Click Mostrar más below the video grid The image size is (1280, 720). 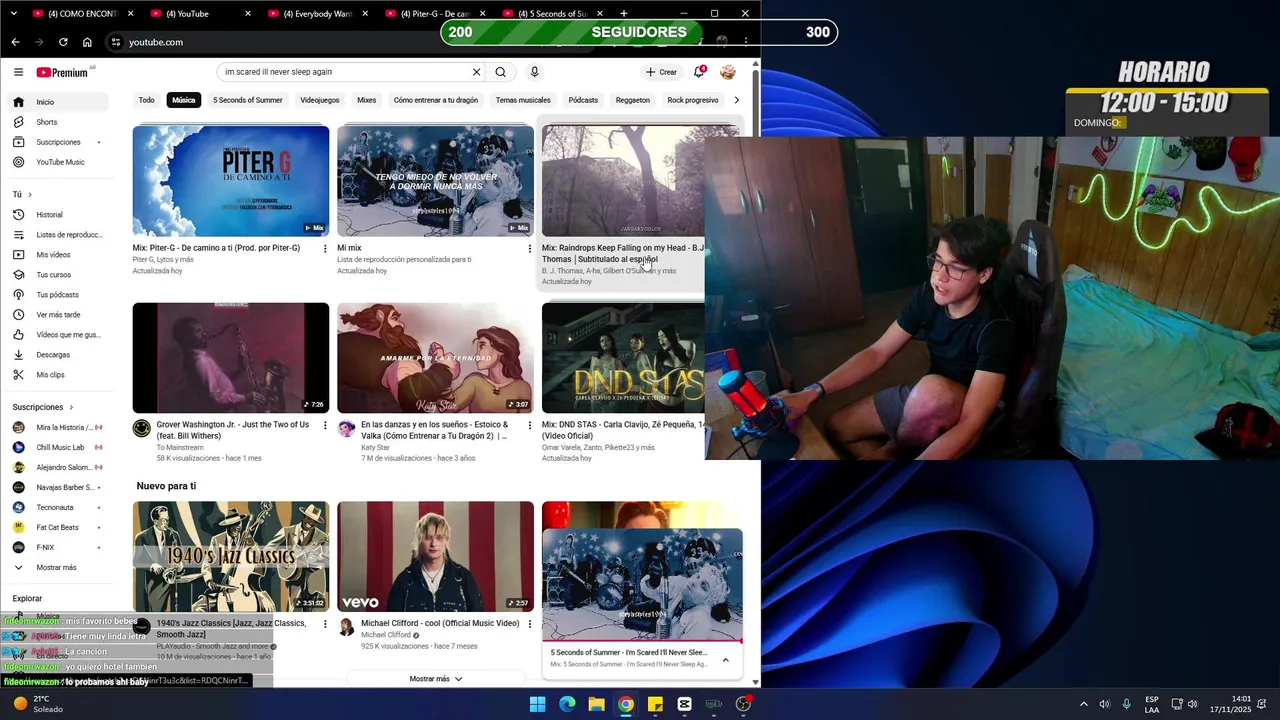436,679
